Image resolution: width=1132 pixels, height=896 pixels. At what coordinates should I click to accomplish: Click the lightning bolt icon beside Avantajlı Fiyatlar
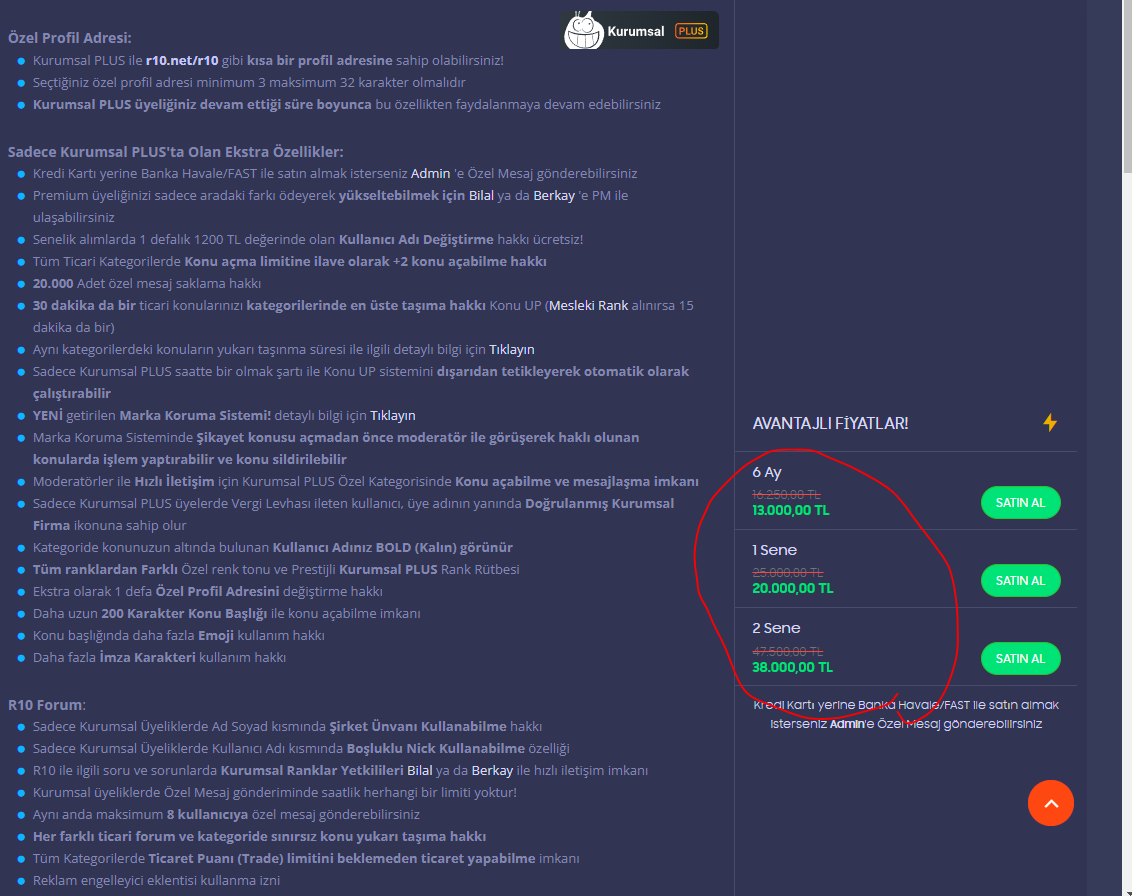pos(1050,422)
